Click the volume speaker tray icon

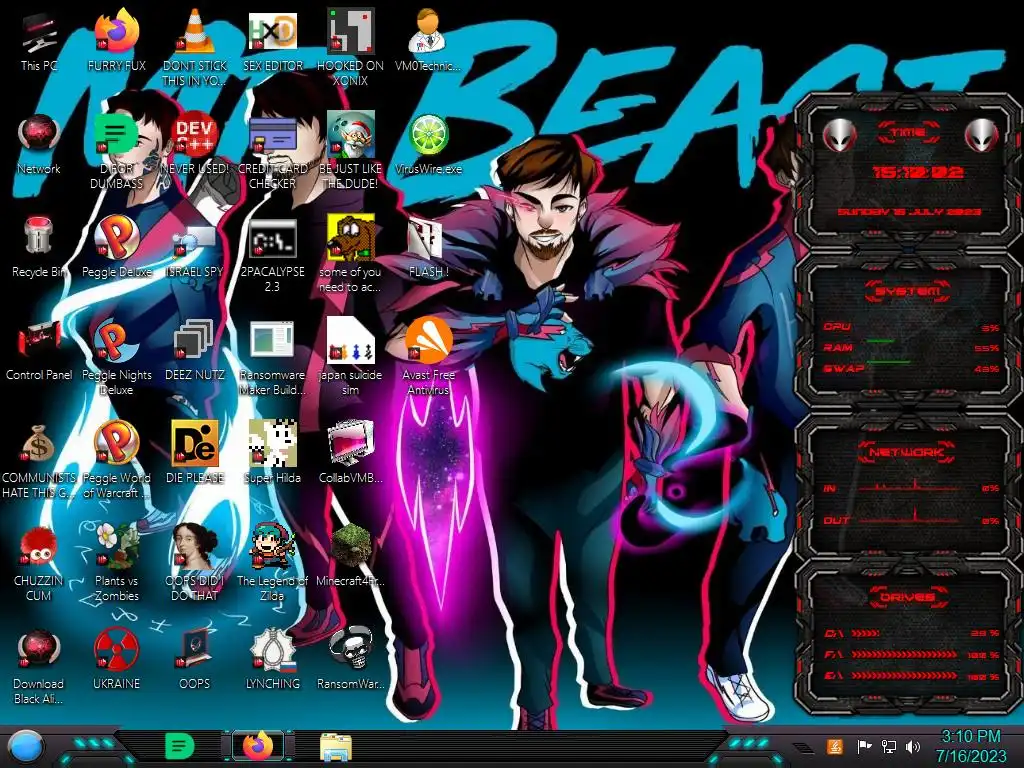pos(913,746)
